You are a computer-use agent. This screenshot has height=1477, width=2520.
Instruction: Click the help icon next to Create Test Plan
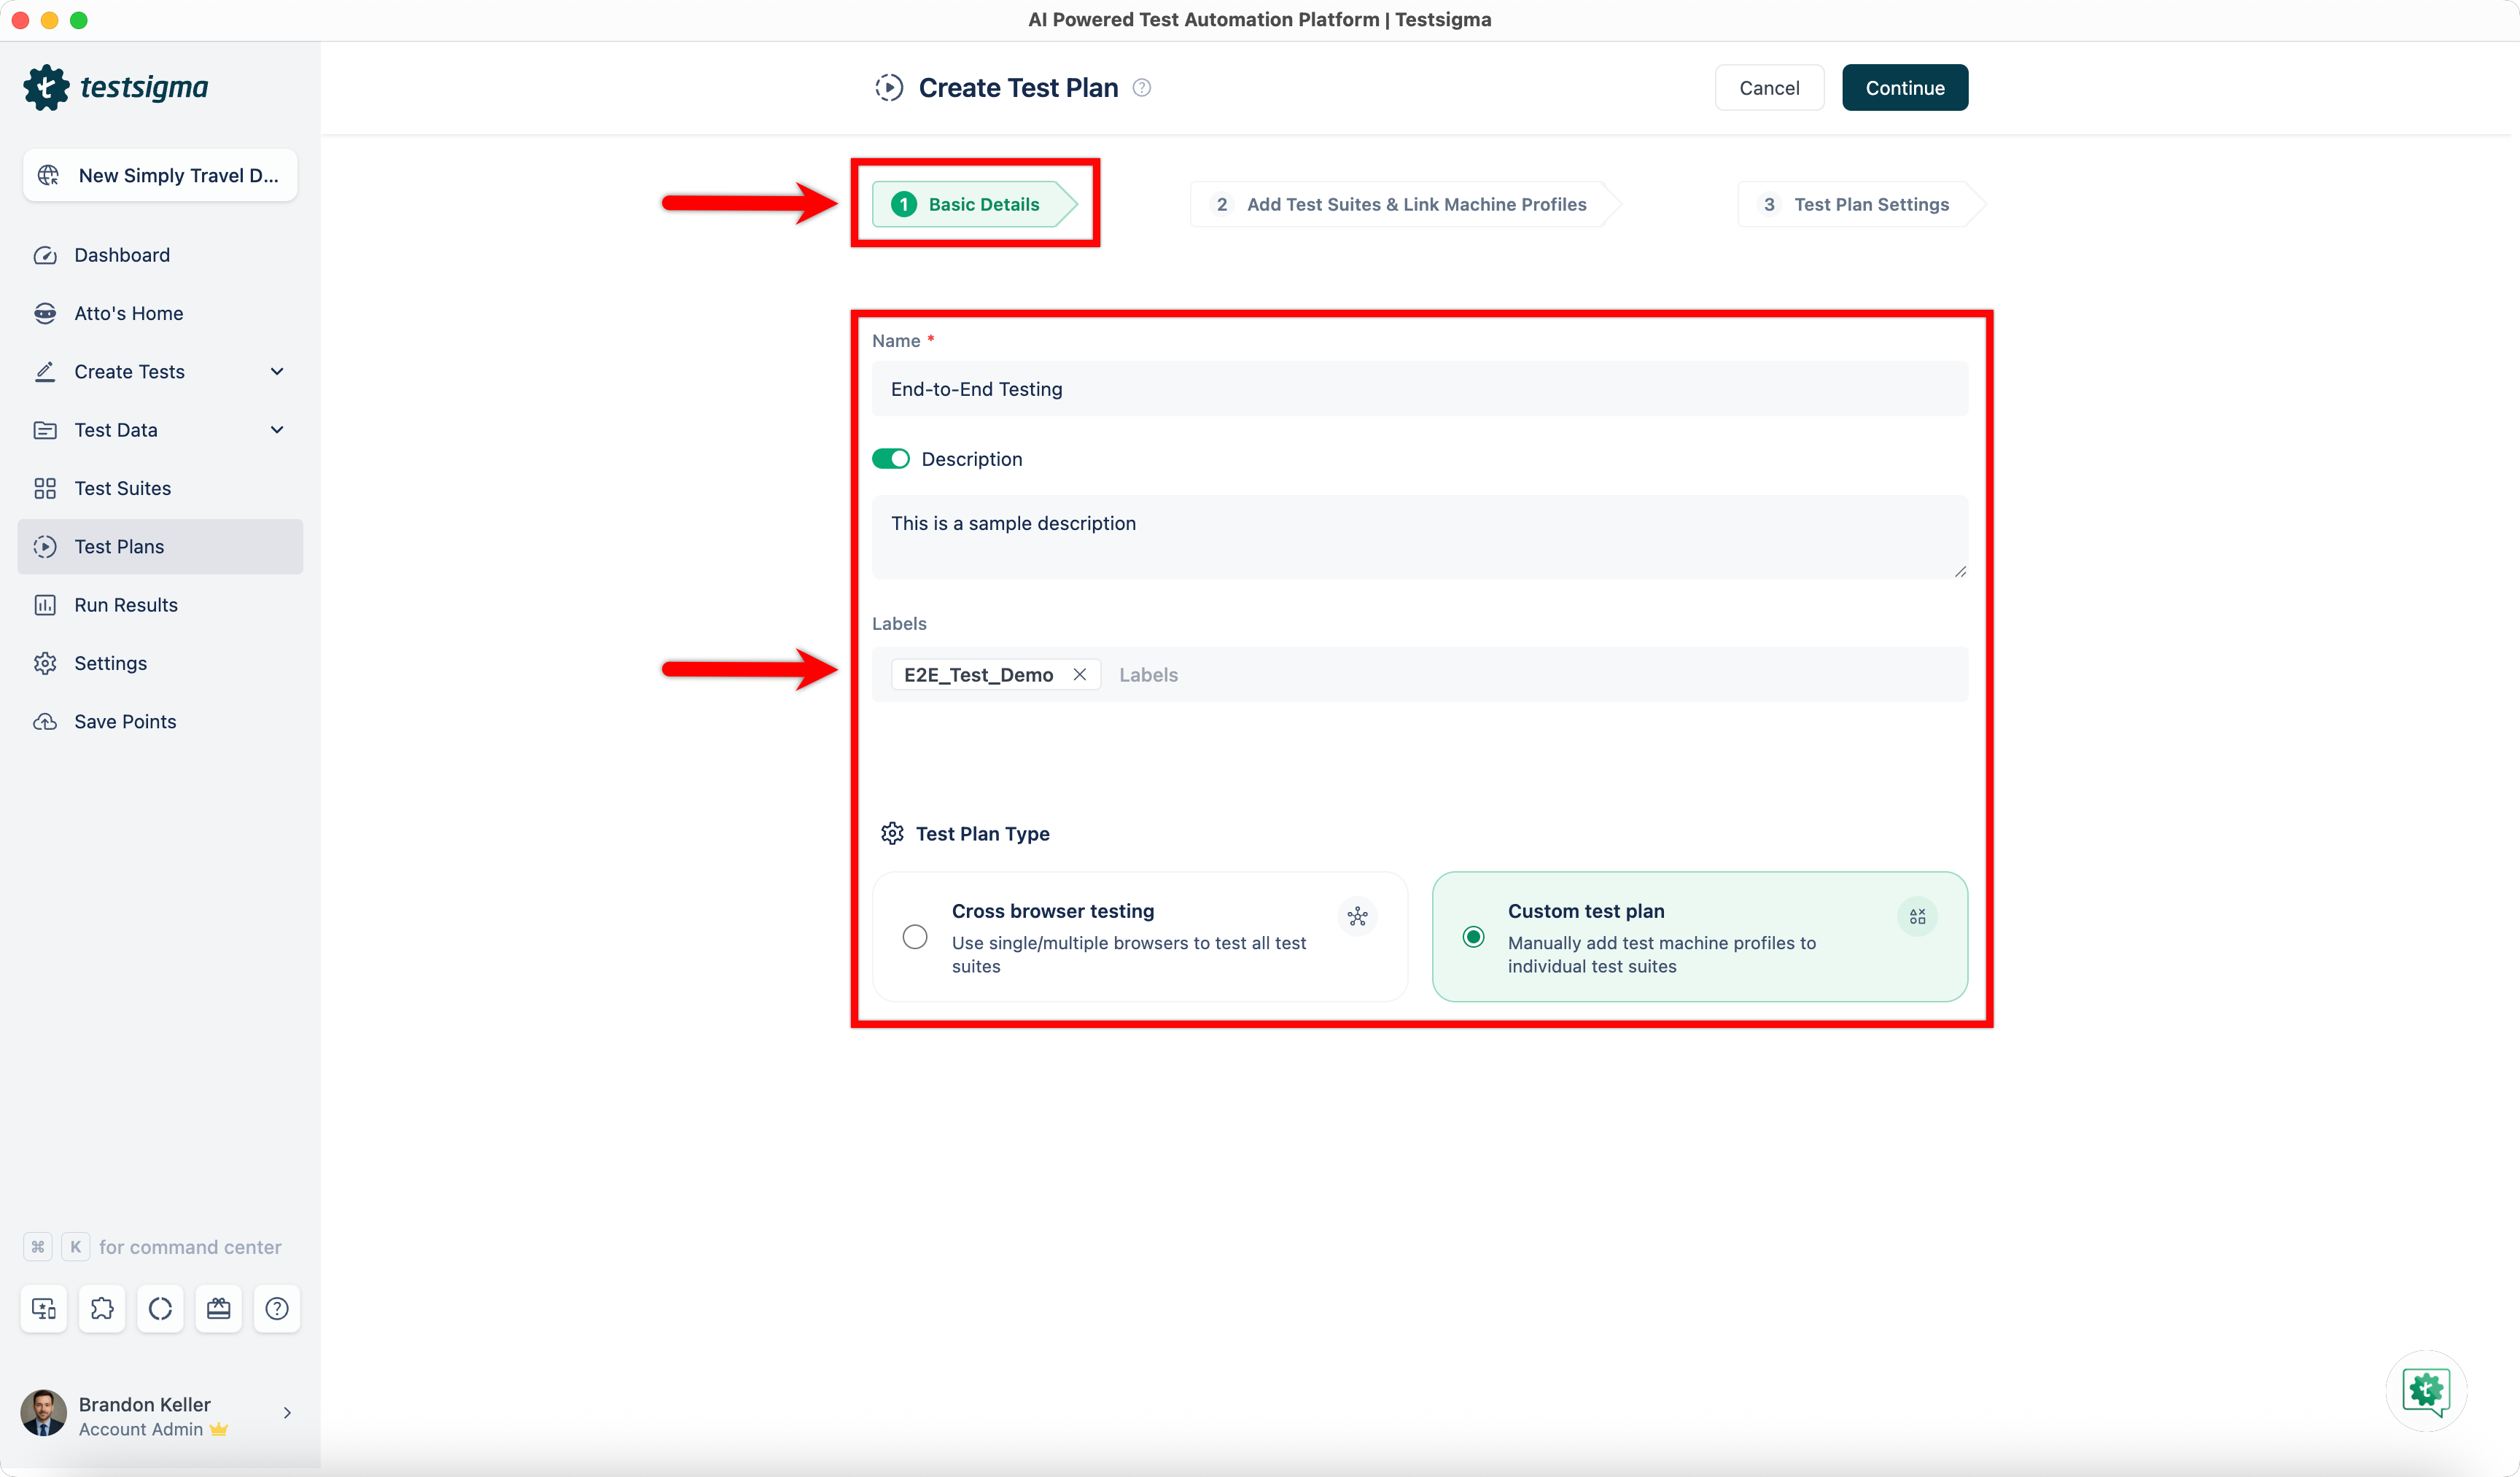(1141, 88)
